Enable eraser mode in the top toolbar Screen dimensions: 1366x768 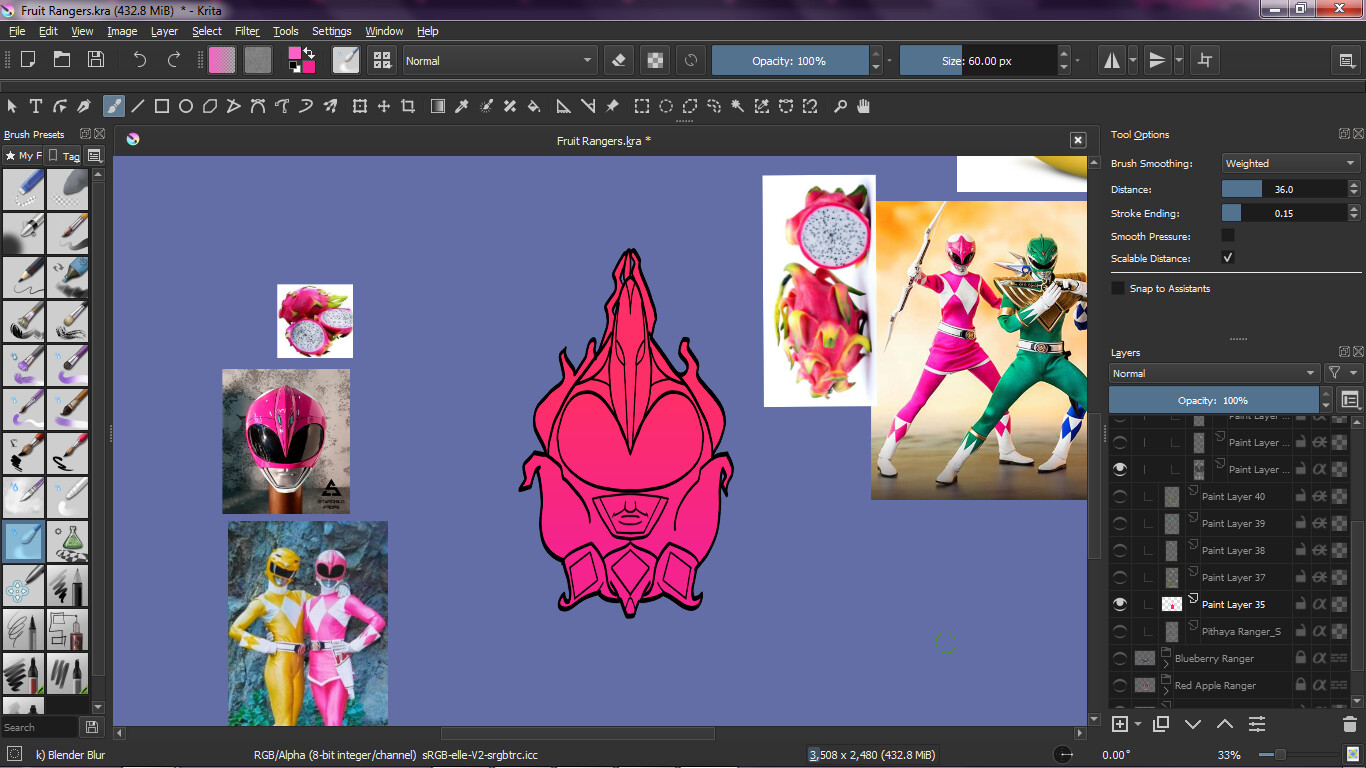(618, 59)
